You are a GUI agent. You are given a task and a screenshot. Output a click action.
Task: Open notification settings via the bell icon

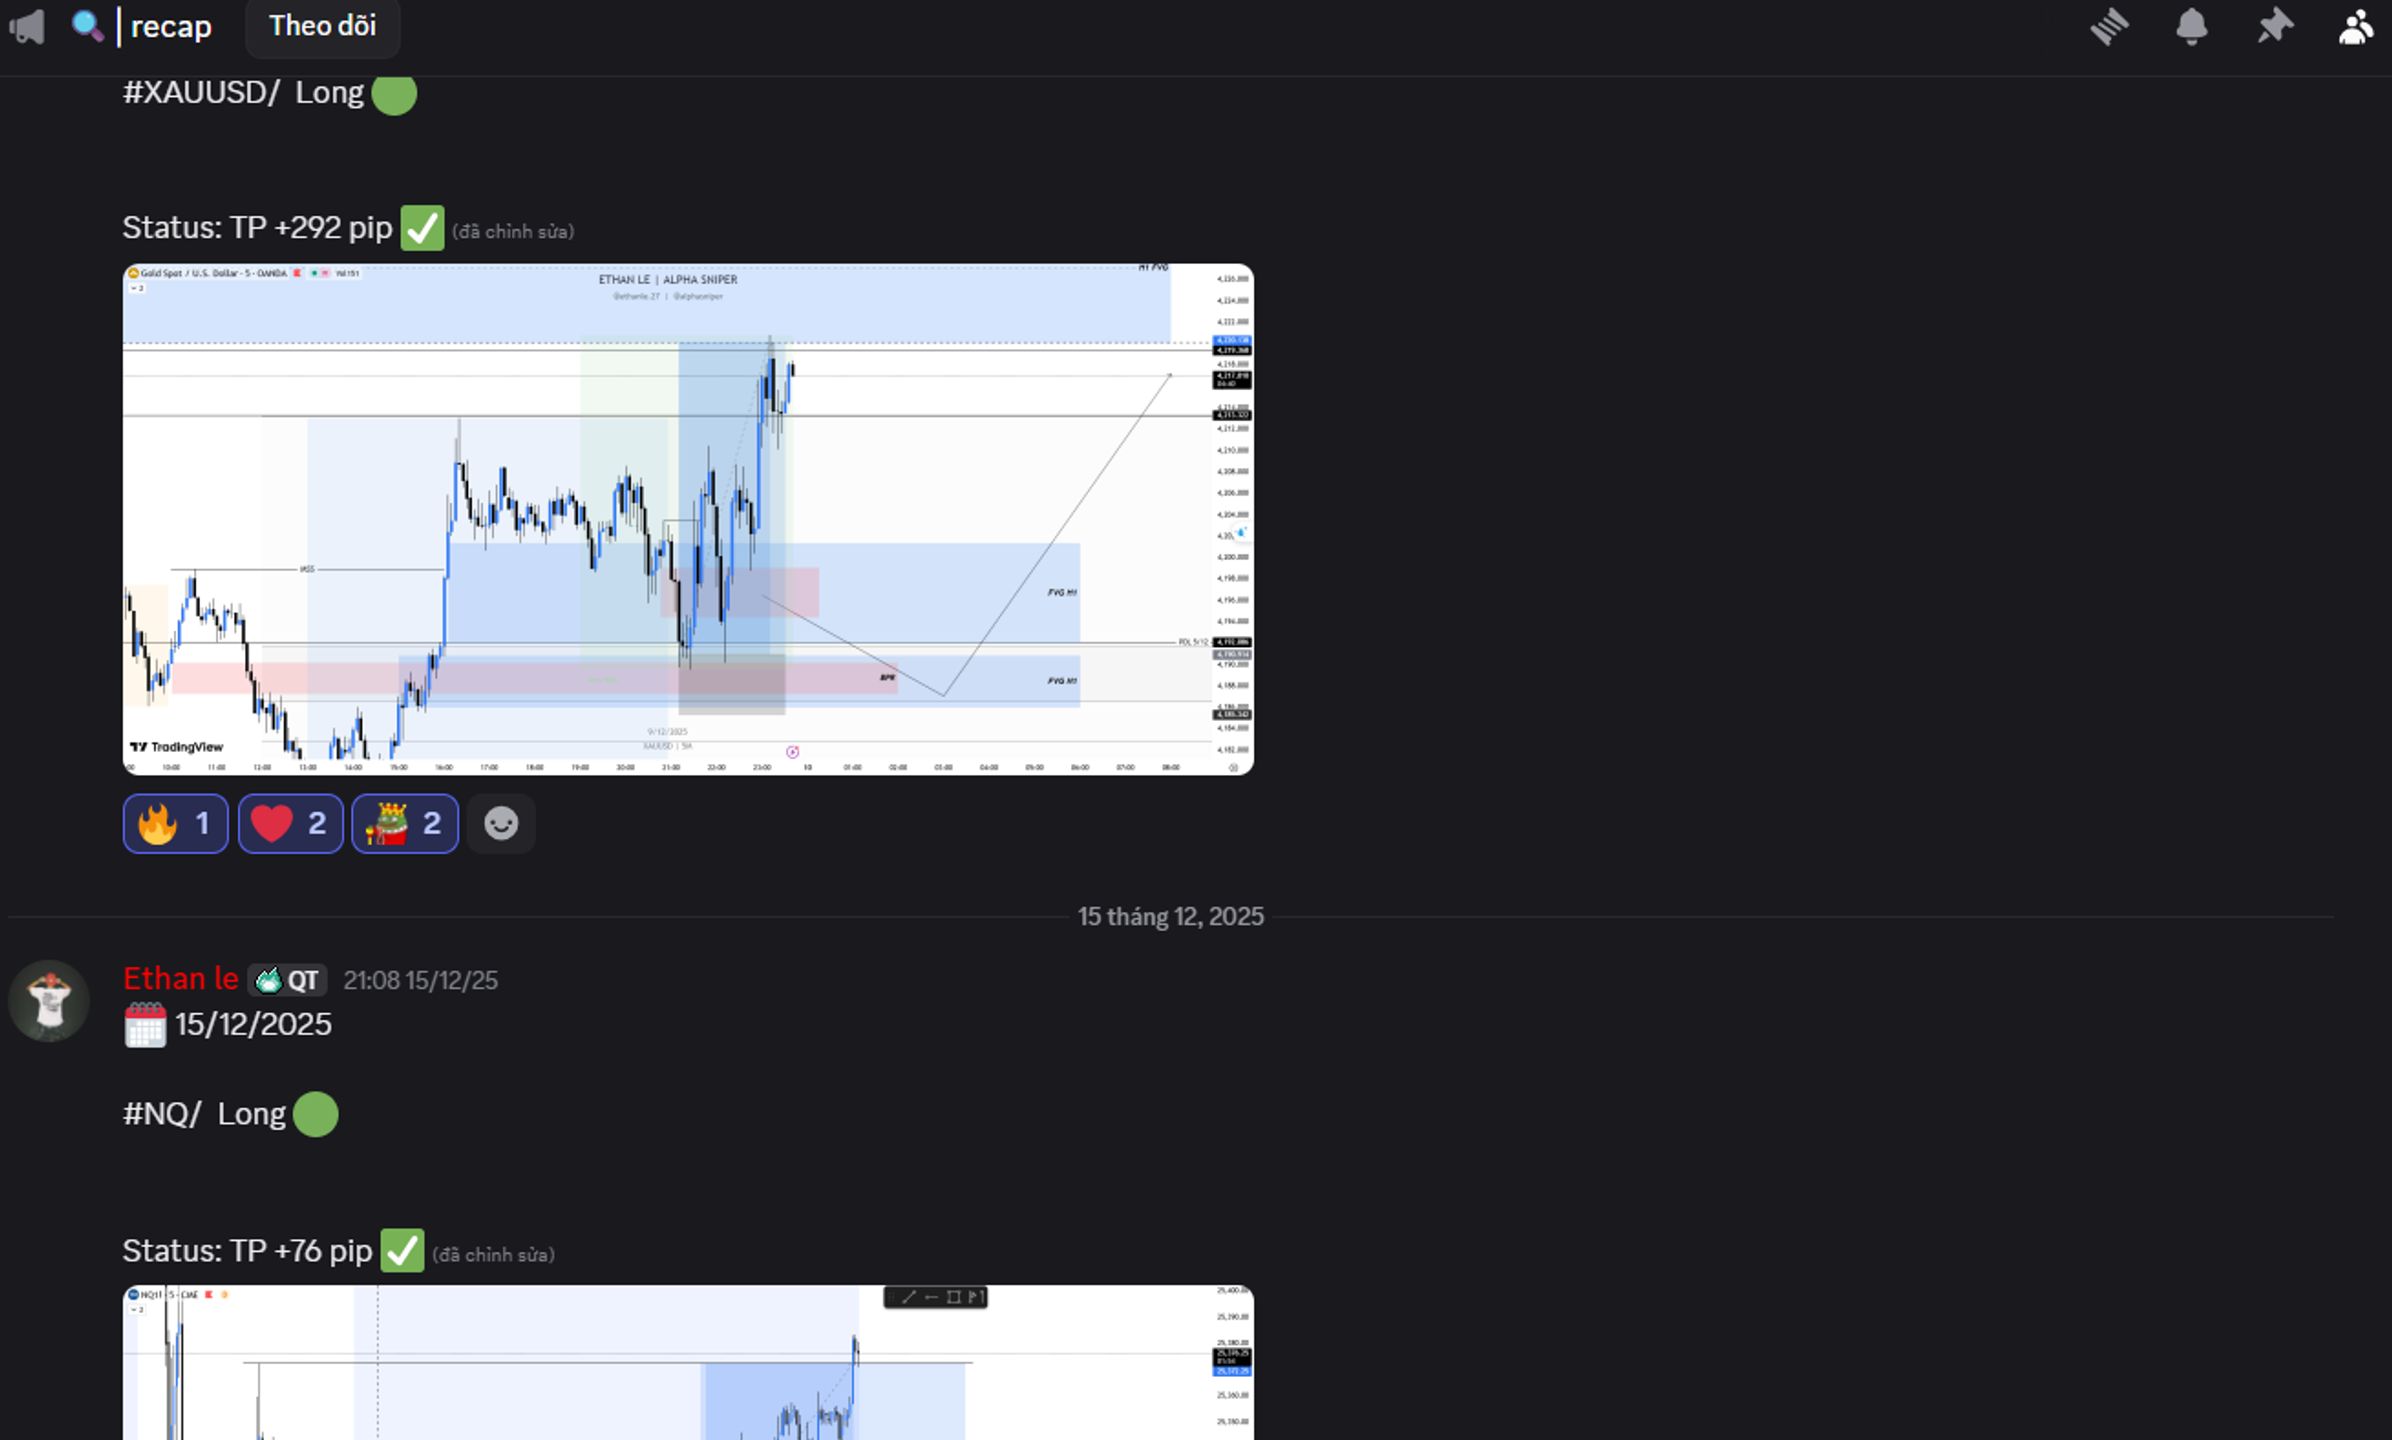pos(2191,26)
